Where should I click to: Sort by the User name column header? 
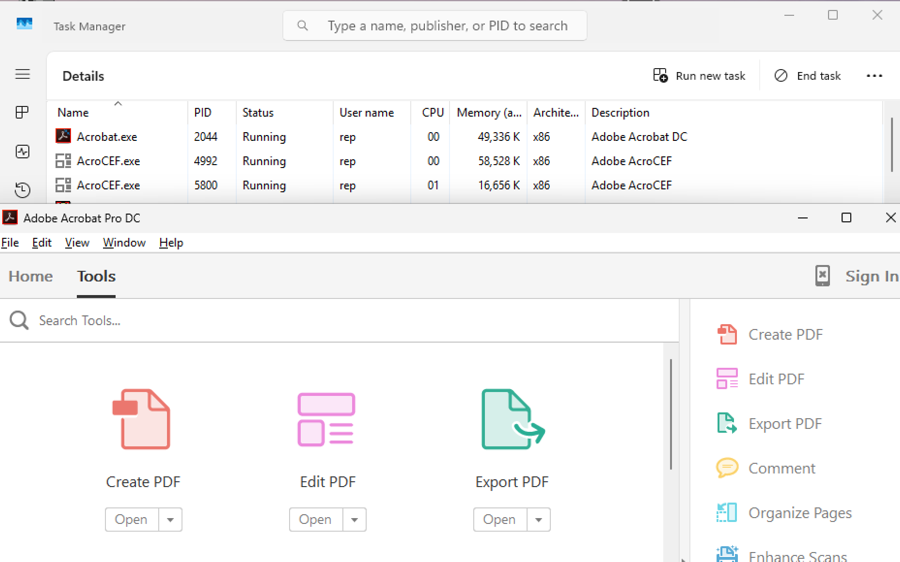click(366, 113)
